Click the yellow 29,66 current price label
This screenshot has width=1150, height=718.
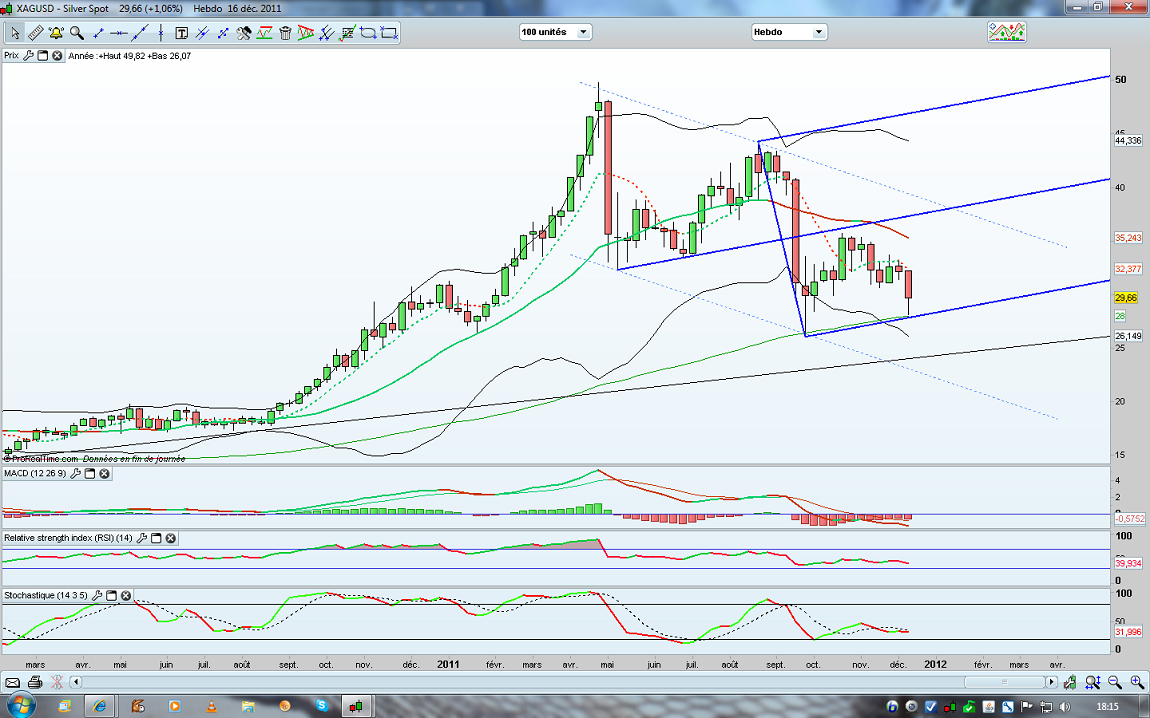click(1126, 298)
